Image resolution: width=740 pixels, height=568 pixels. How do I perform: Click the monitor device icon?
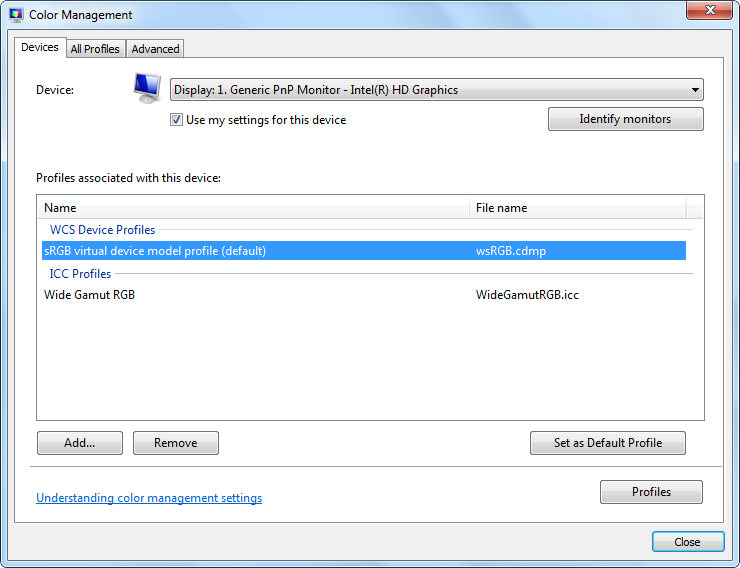click(147, 88)
